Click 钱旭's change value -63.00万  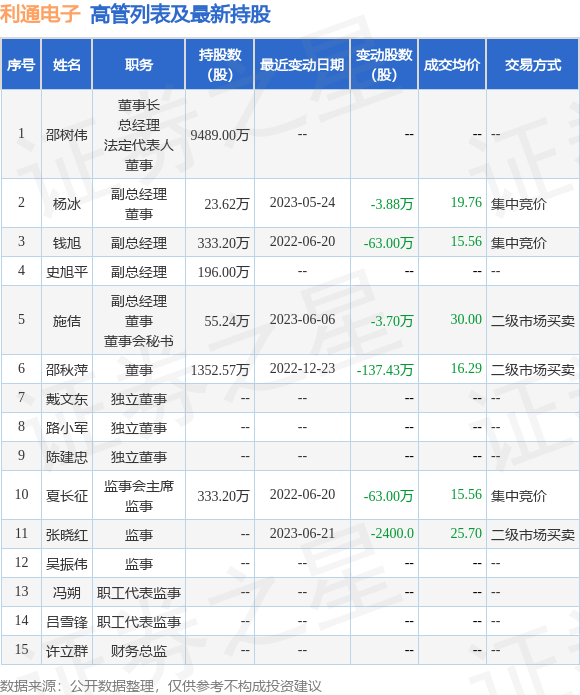[x=388, y=242]
